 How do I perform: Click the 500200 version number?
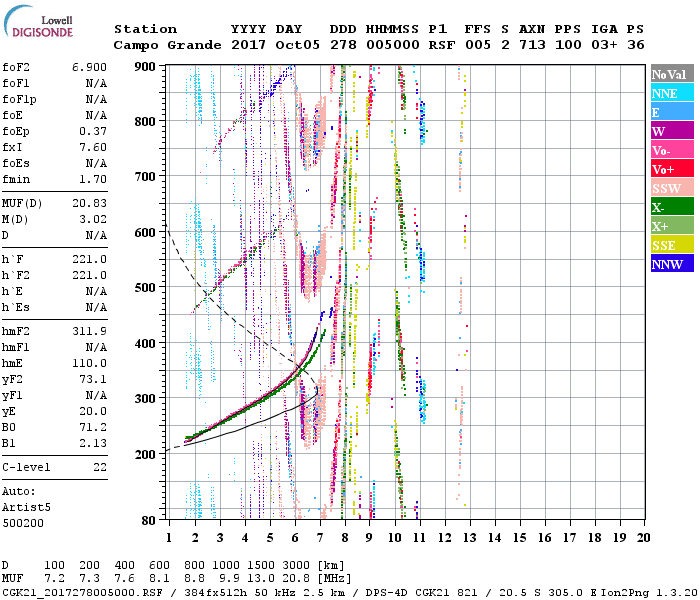[23, 524]
